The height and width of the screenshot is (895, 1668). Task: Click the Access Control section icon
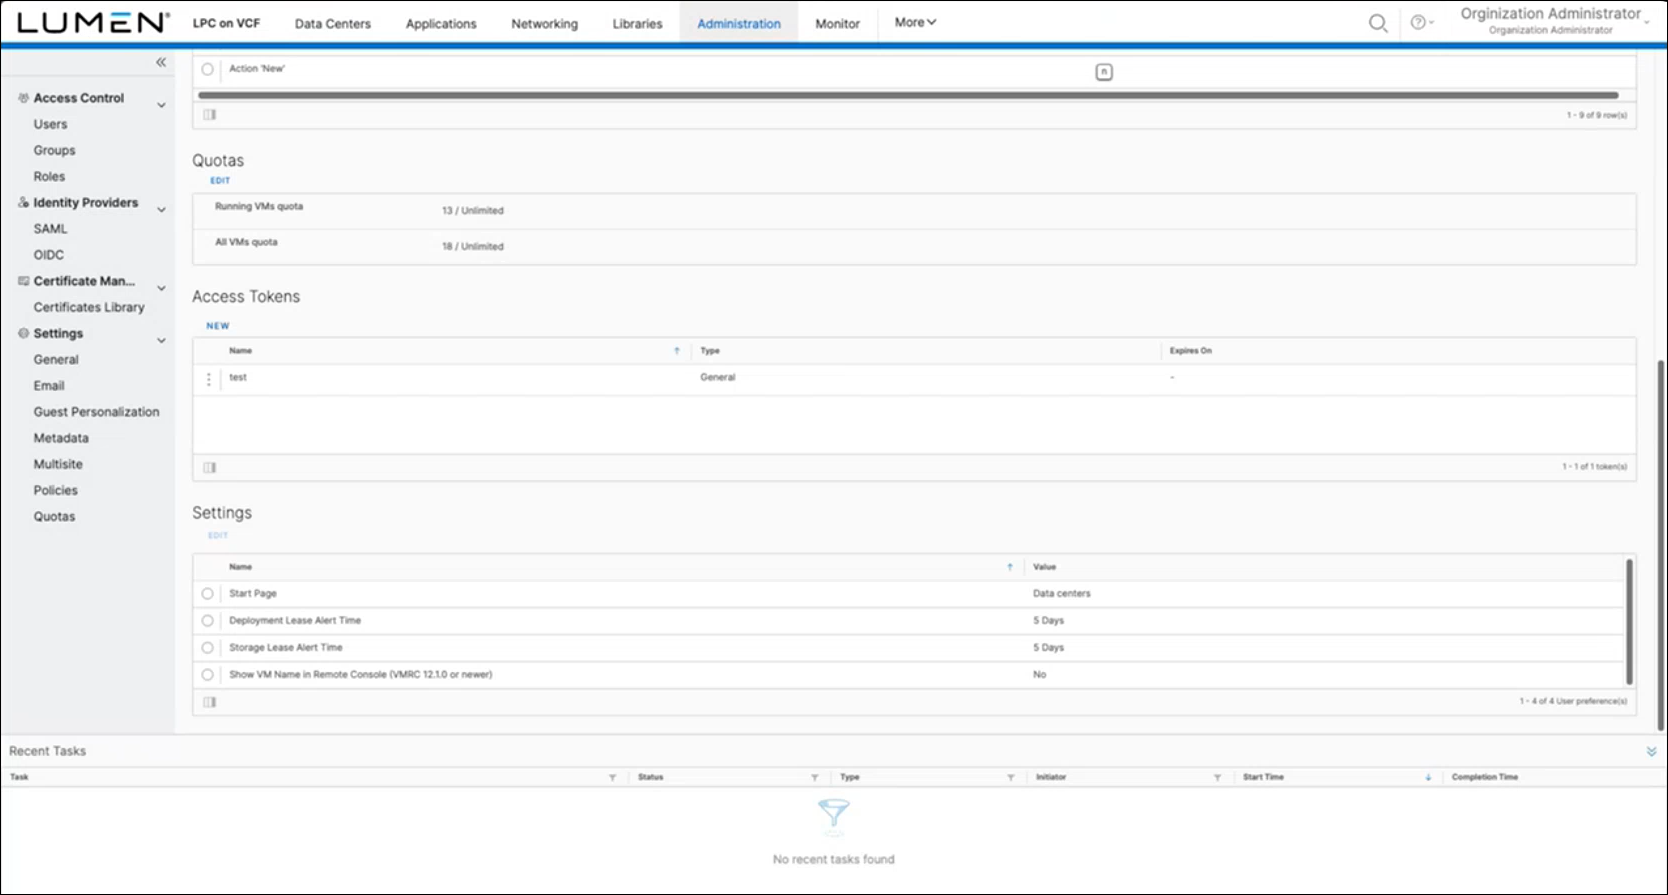(x=23, y=98)
